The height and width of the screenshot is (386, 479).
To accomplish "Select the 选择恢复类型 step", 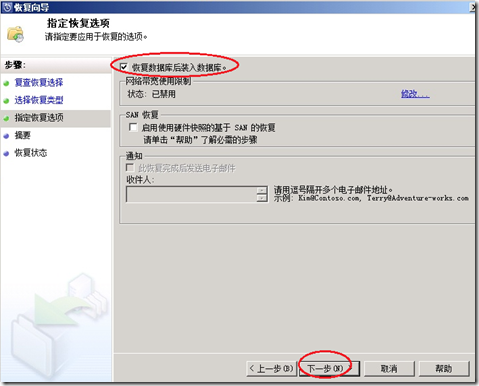I will click(39, 100).
